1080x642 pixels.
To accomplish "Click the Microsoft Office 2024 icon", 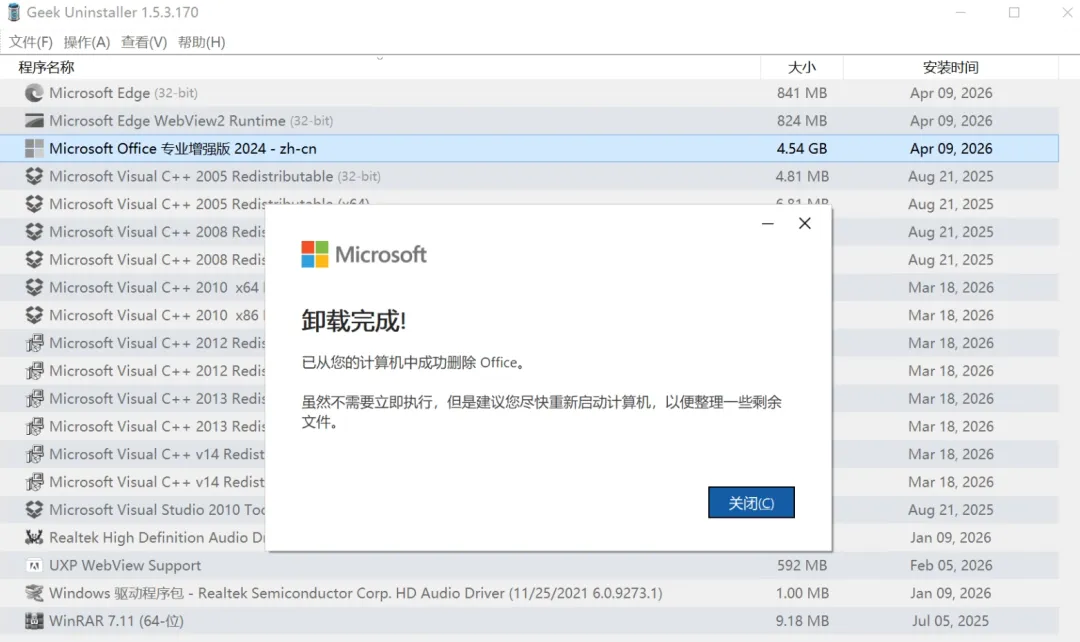I will pyautogui.click(x=34, y=149).
